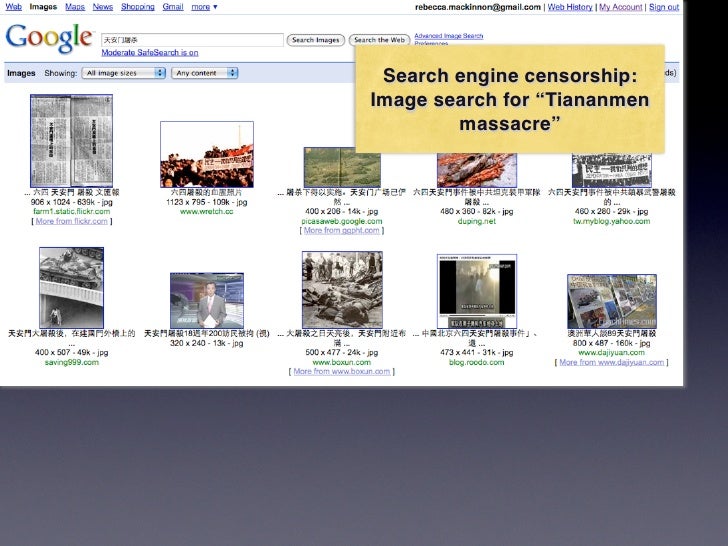Open the blog.roodo.com video frame thumbnail
This screenshot has width=728, height=546.
click(477, 291)
